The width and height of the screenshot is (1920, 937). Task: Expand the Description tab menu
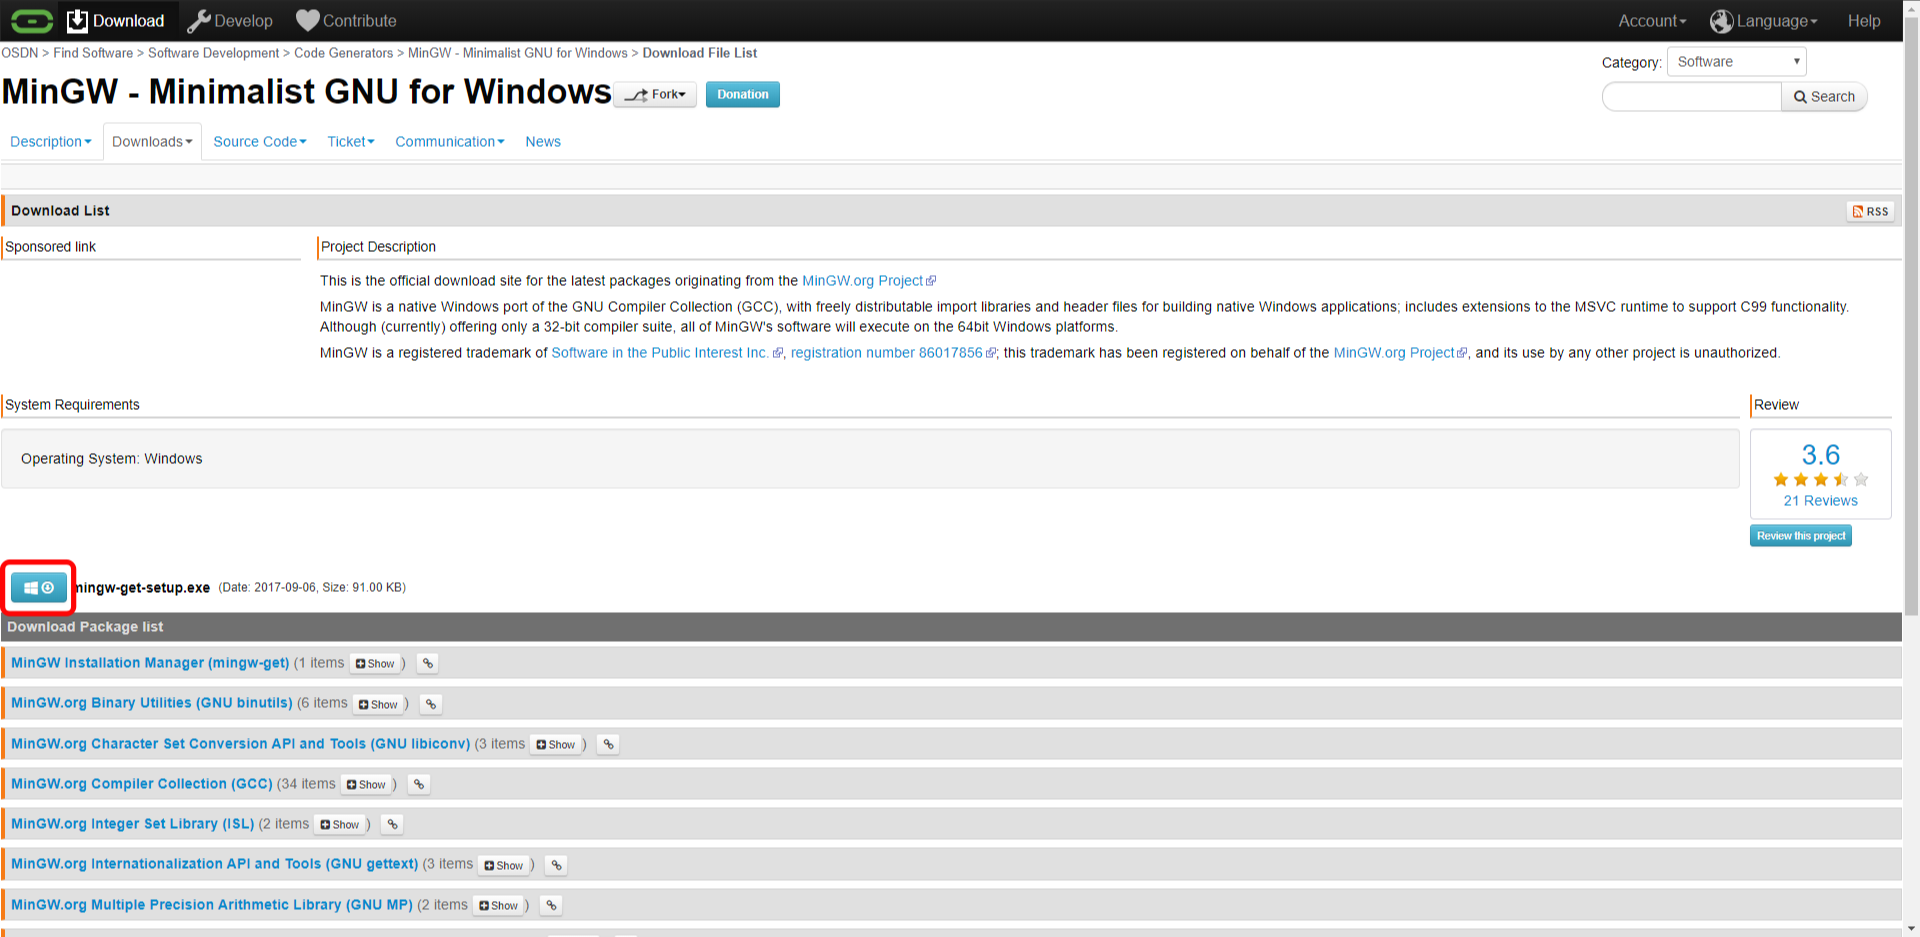coord(51,142)
